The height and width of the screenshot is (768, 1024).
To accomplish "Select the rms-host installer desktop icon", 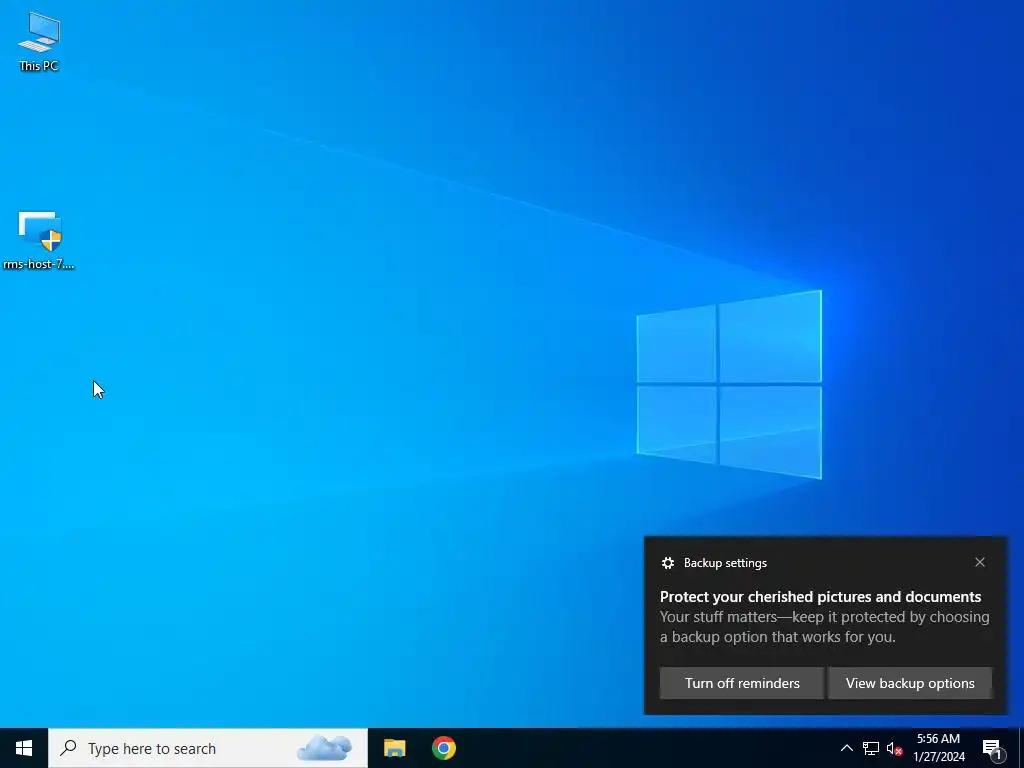I will coord(39,240).
